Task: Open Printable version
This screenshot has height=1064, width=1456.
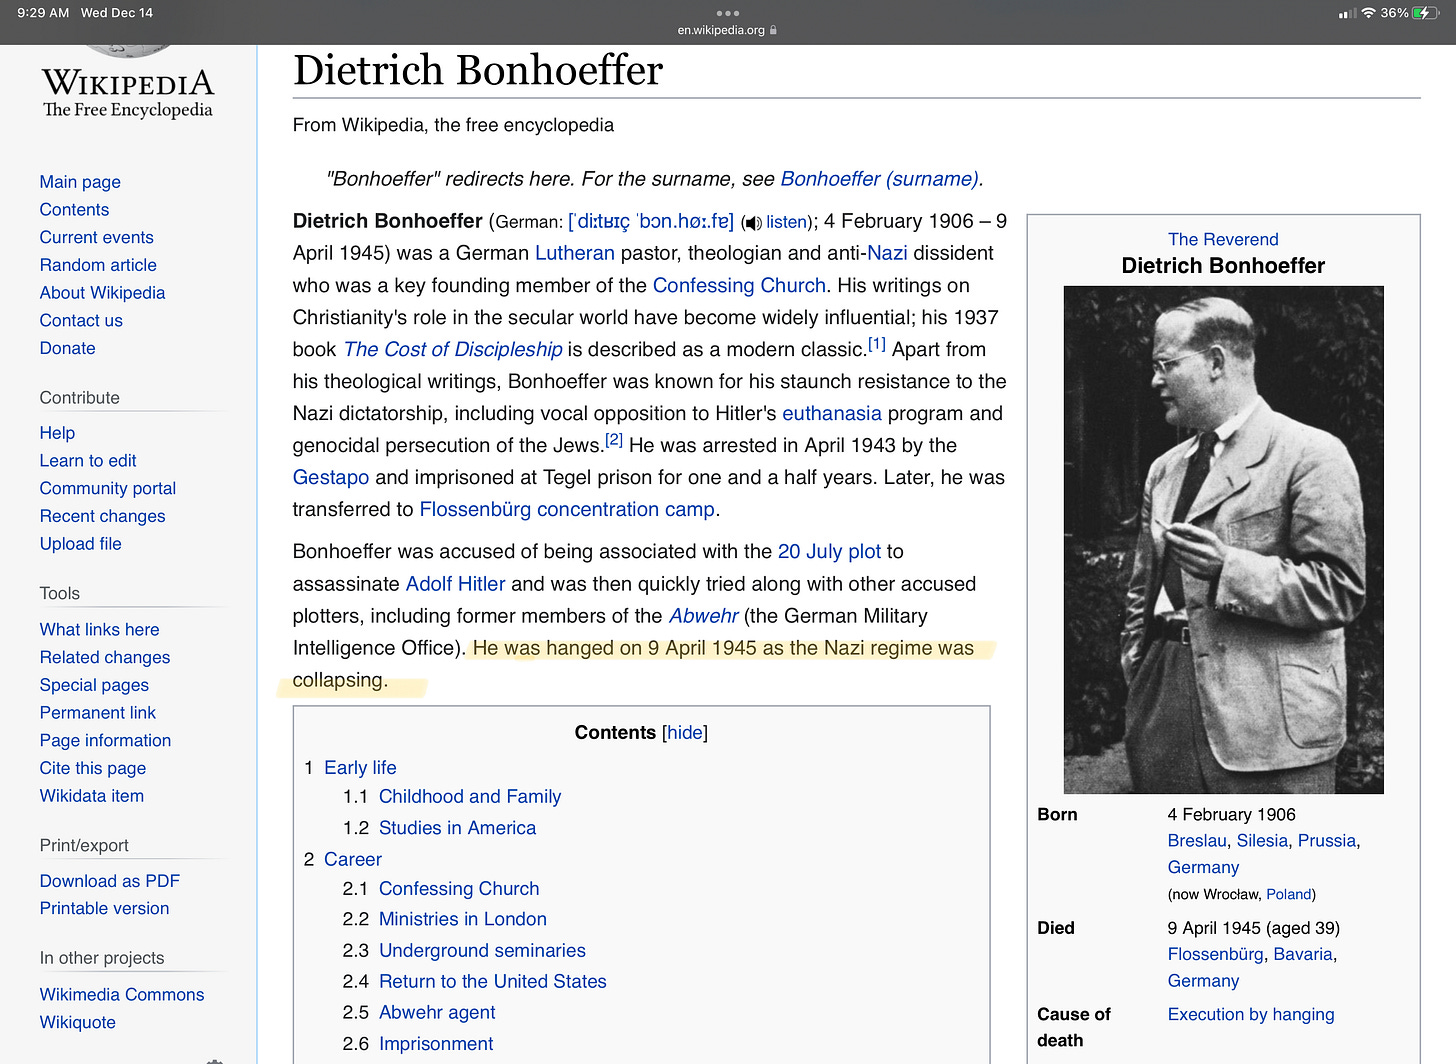Action: click(104, 909)
